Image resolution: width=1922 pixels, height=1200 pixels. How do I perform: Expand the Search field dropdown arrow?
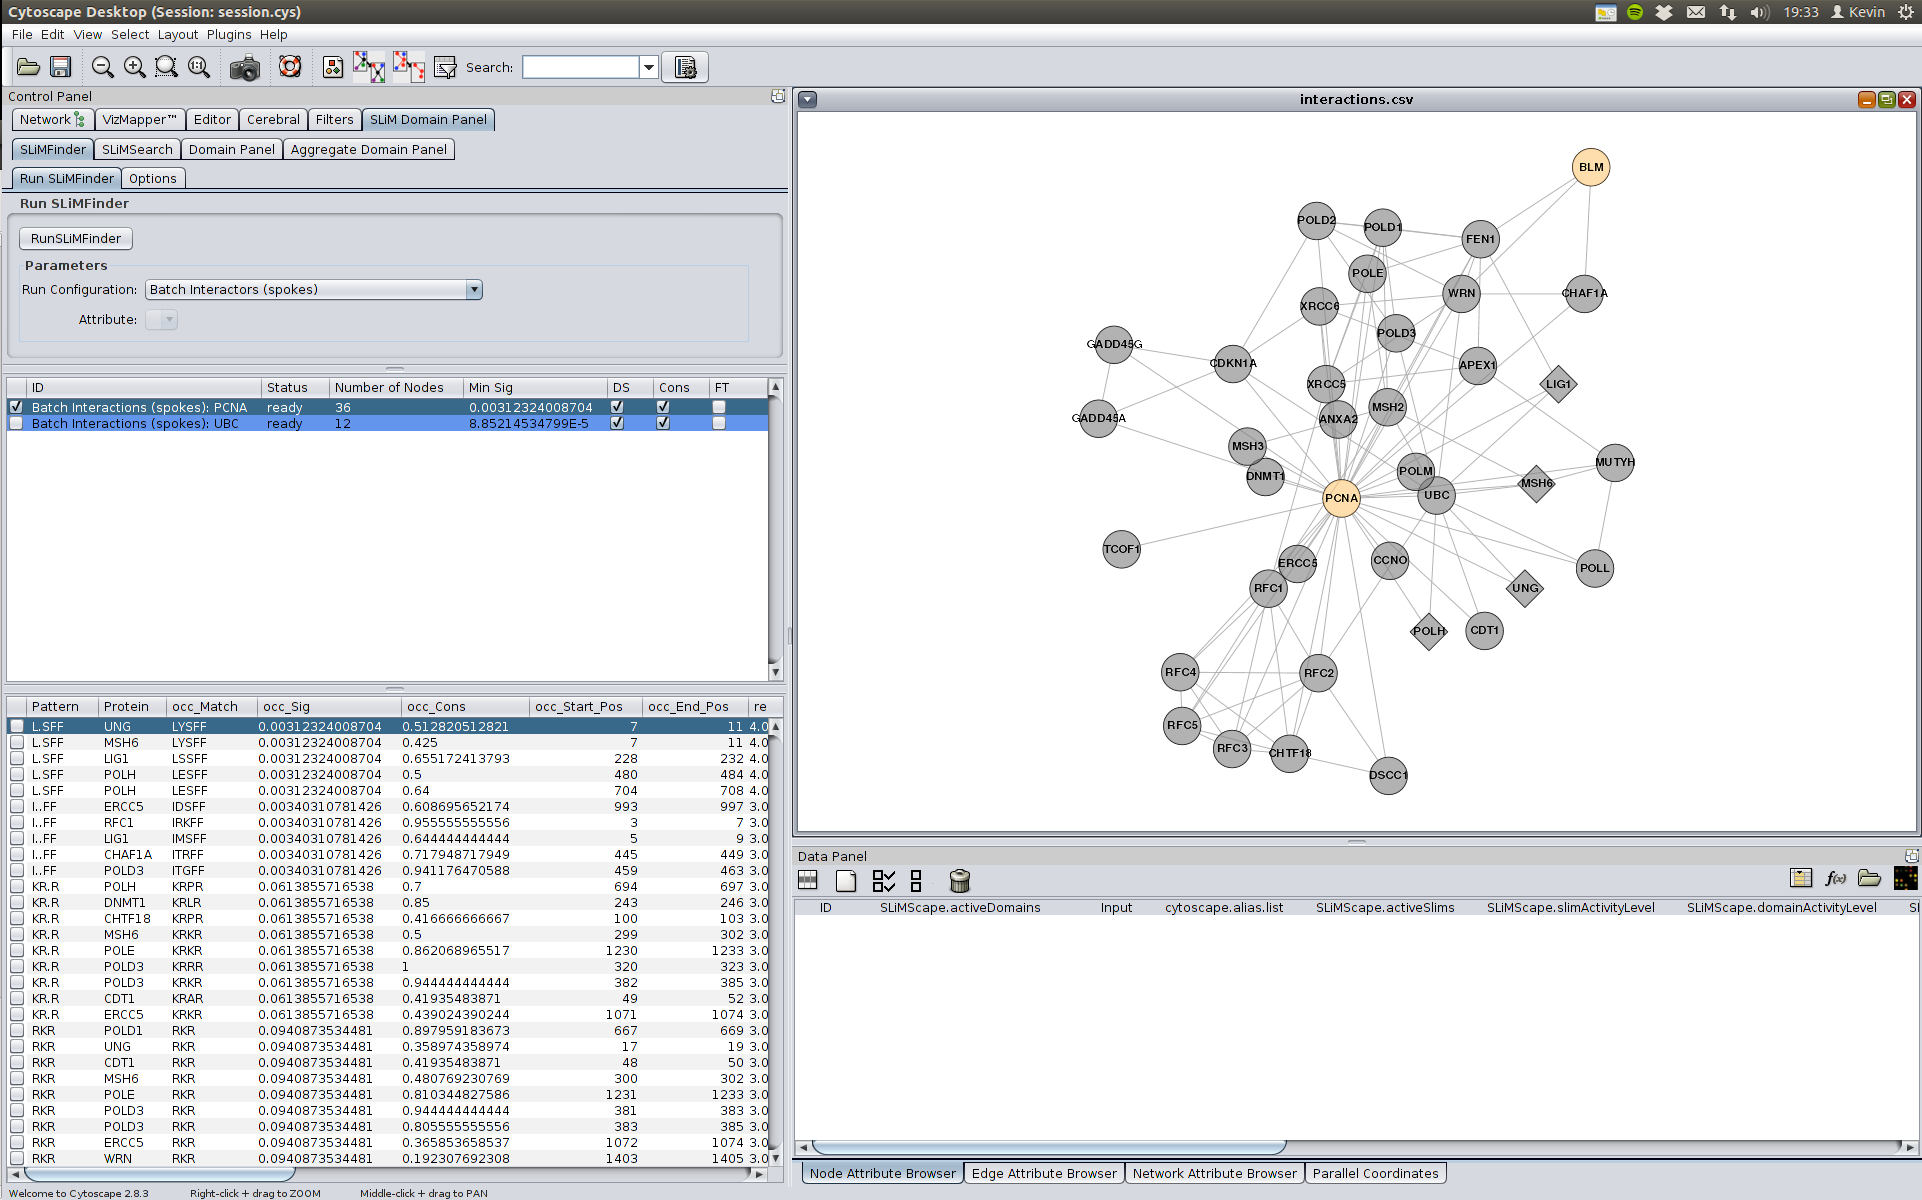[x=649, y=67]
